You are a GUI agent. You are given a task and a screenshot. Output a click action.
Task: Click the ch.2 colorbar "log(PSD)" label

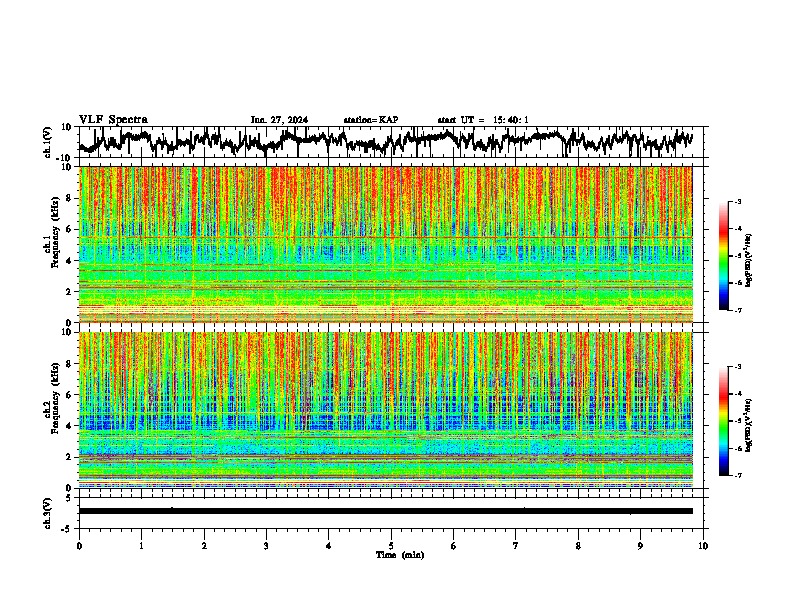(x=748, y=425)
